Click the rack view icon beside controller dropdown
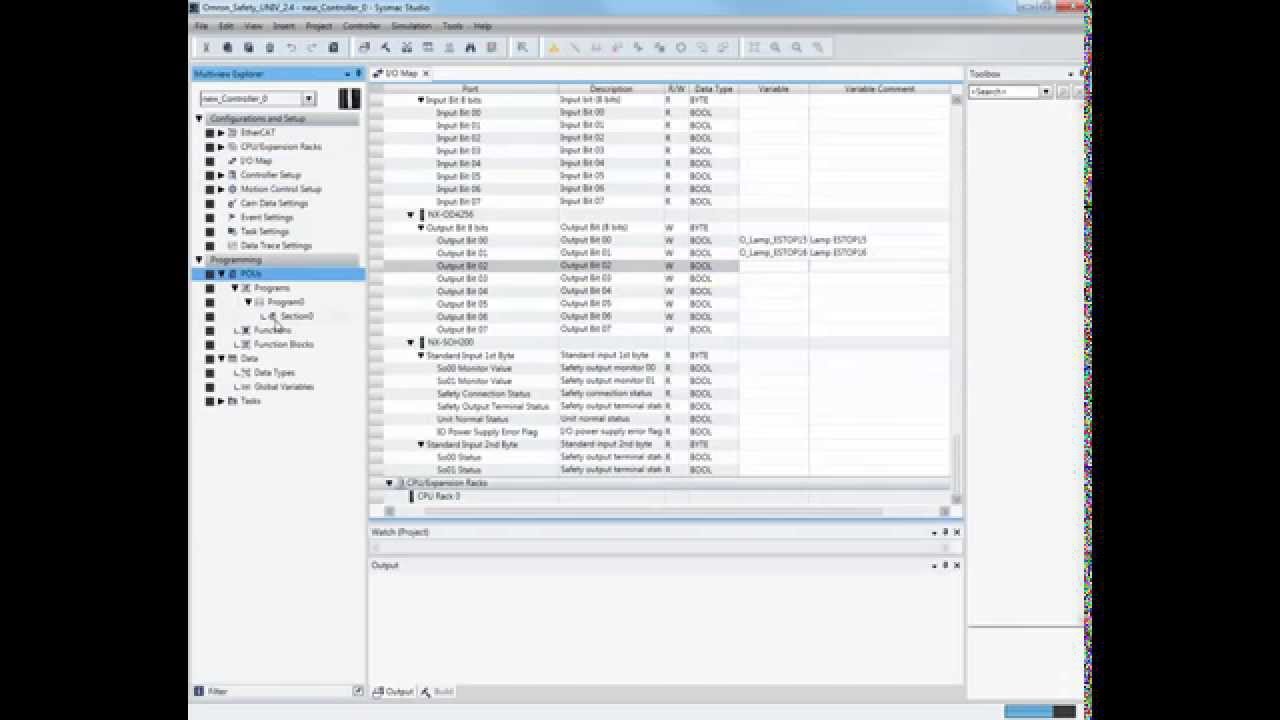The height and width of the screenshot is (720, 1280). [x=349, y=98]
